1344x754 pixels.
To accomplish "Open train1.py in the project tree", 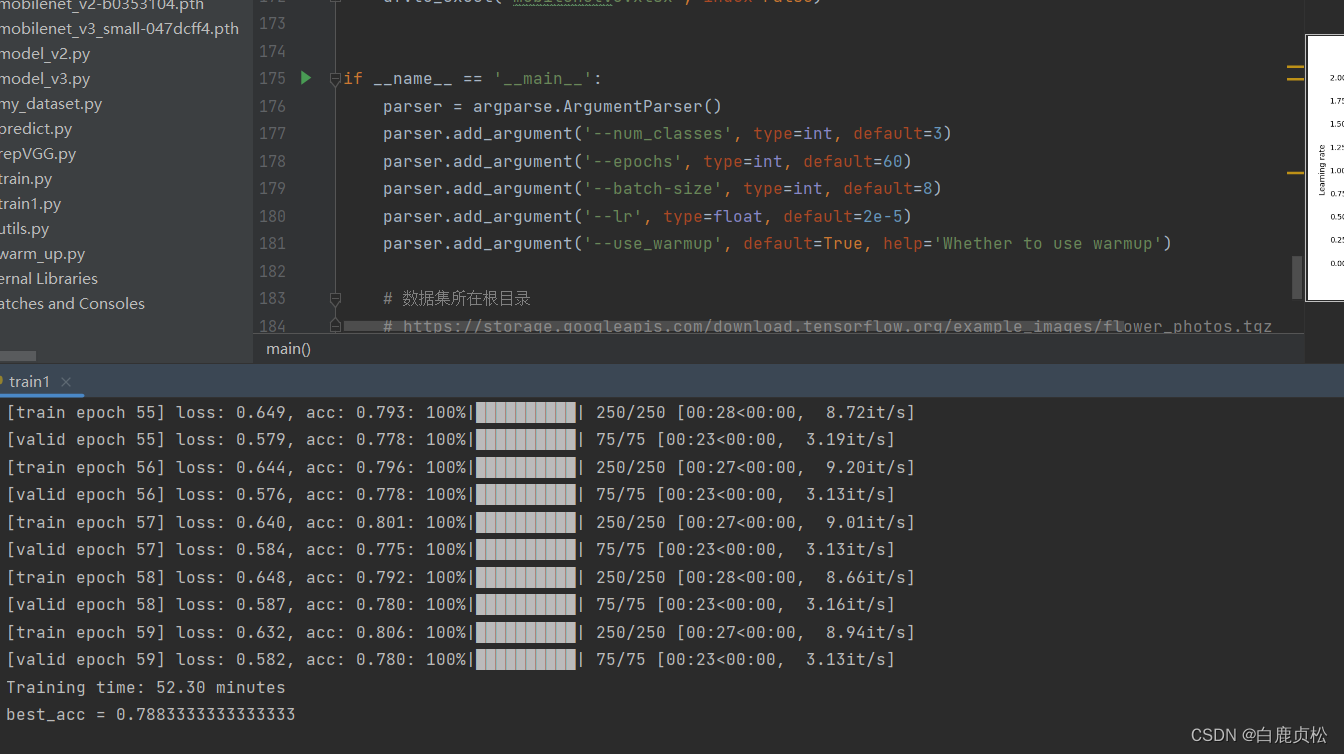I will [x=31, y=204].
